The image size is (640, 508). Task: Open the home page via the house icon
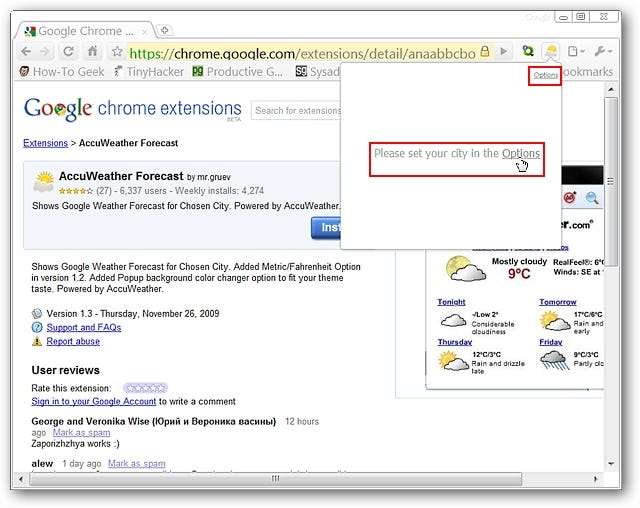(x=93, y=51)
